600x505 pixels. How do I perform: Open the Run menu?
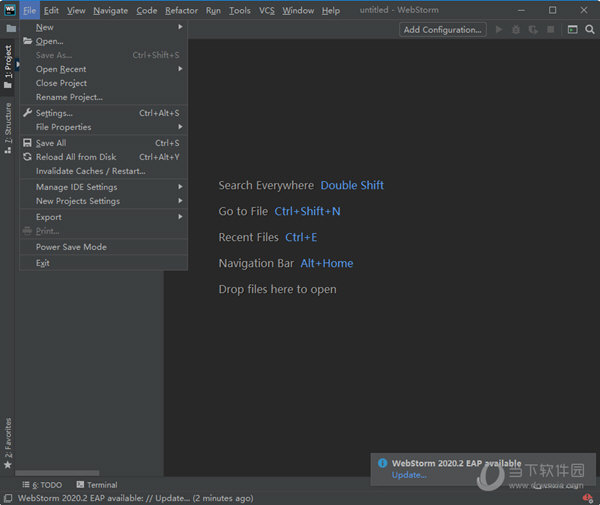(213, 10)
